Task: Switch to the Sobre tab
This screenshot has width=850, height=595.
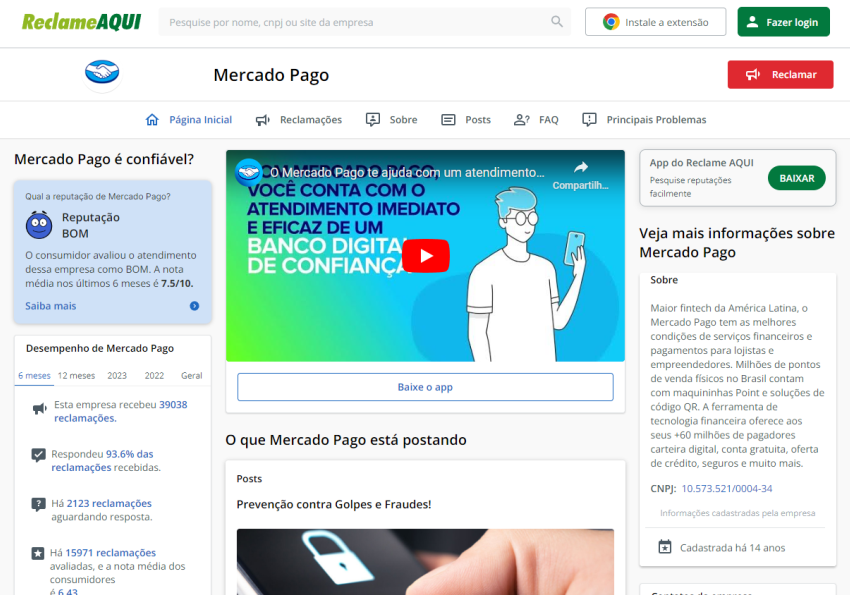Action: click(391, 120)
